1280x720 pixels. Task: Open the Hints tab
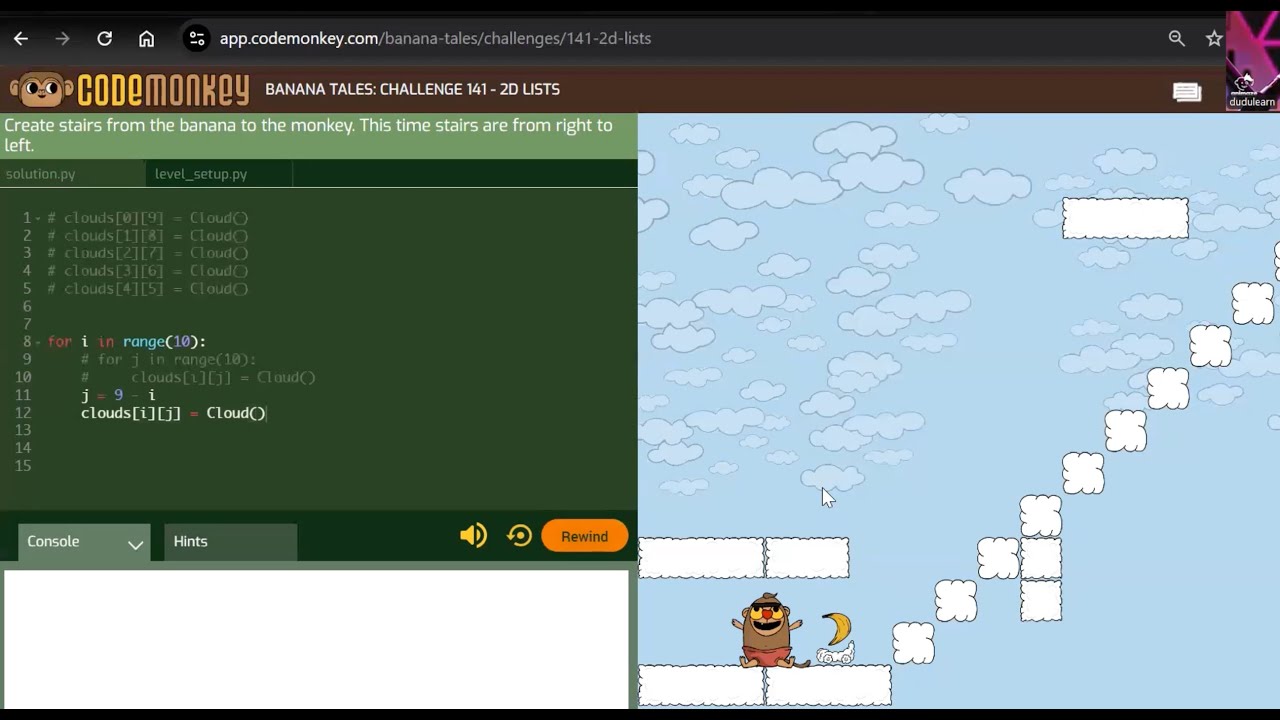230,541
